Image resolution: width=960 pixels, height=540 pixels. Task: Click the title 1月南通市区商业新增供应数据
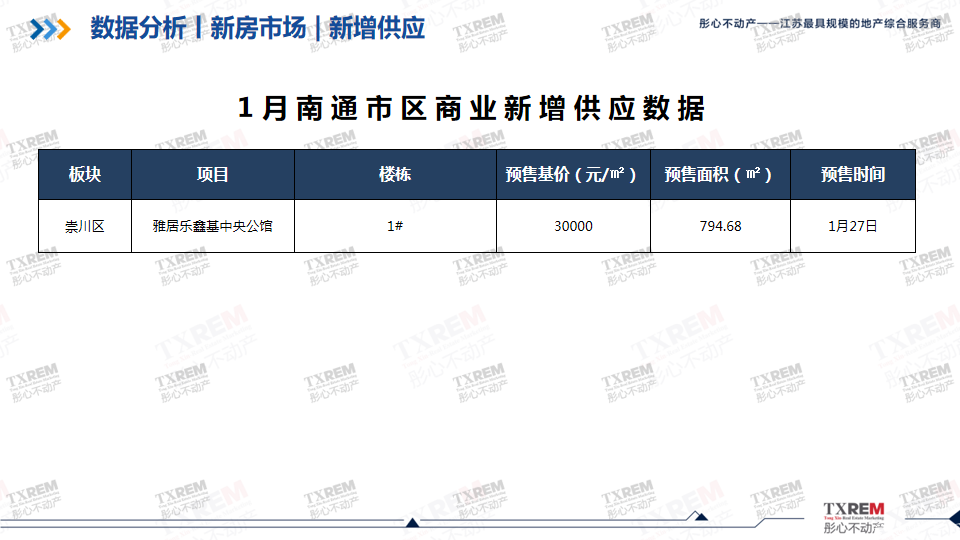tap(471, 108)
